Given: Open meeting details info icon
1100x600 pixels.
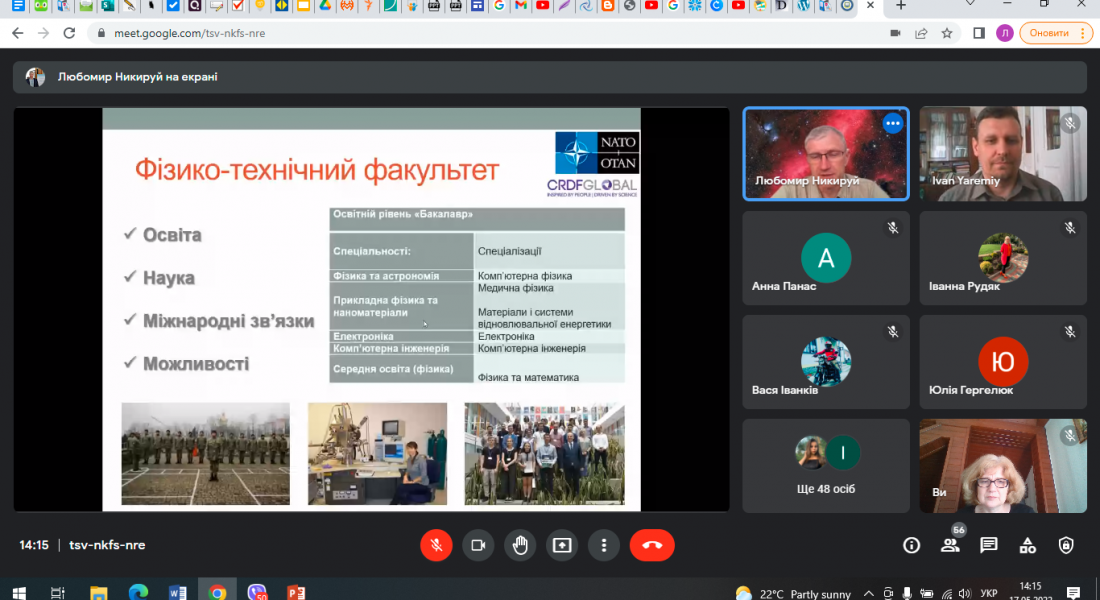Looking at the screenshot, I should [x=911, y=545].
